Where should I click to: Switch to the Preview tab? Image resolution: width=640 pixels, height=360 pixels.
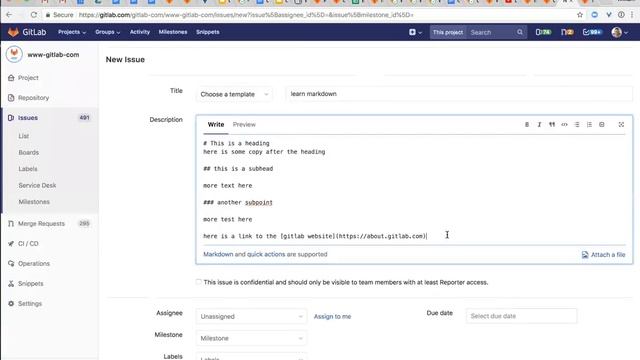point(244,124)
